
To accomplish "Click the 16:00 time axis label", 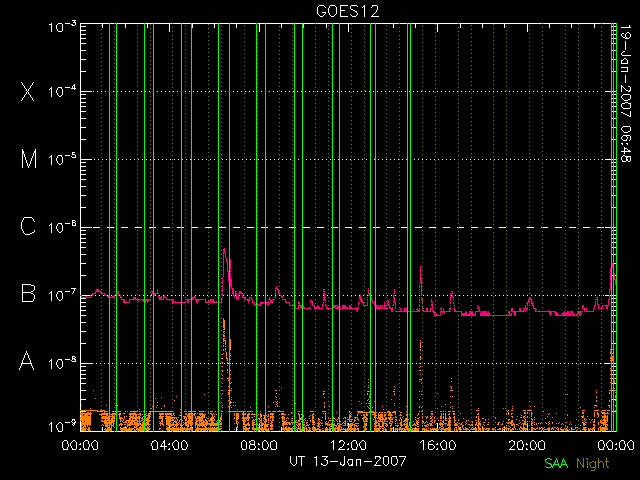I will pyautogui.click(x=438, y=444).
